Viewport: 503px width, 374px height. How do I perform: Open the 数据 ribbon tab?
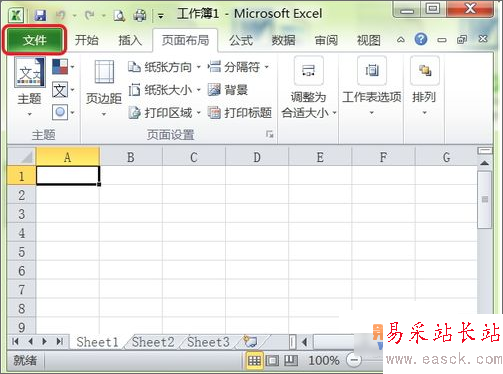[x=283, y=40]
